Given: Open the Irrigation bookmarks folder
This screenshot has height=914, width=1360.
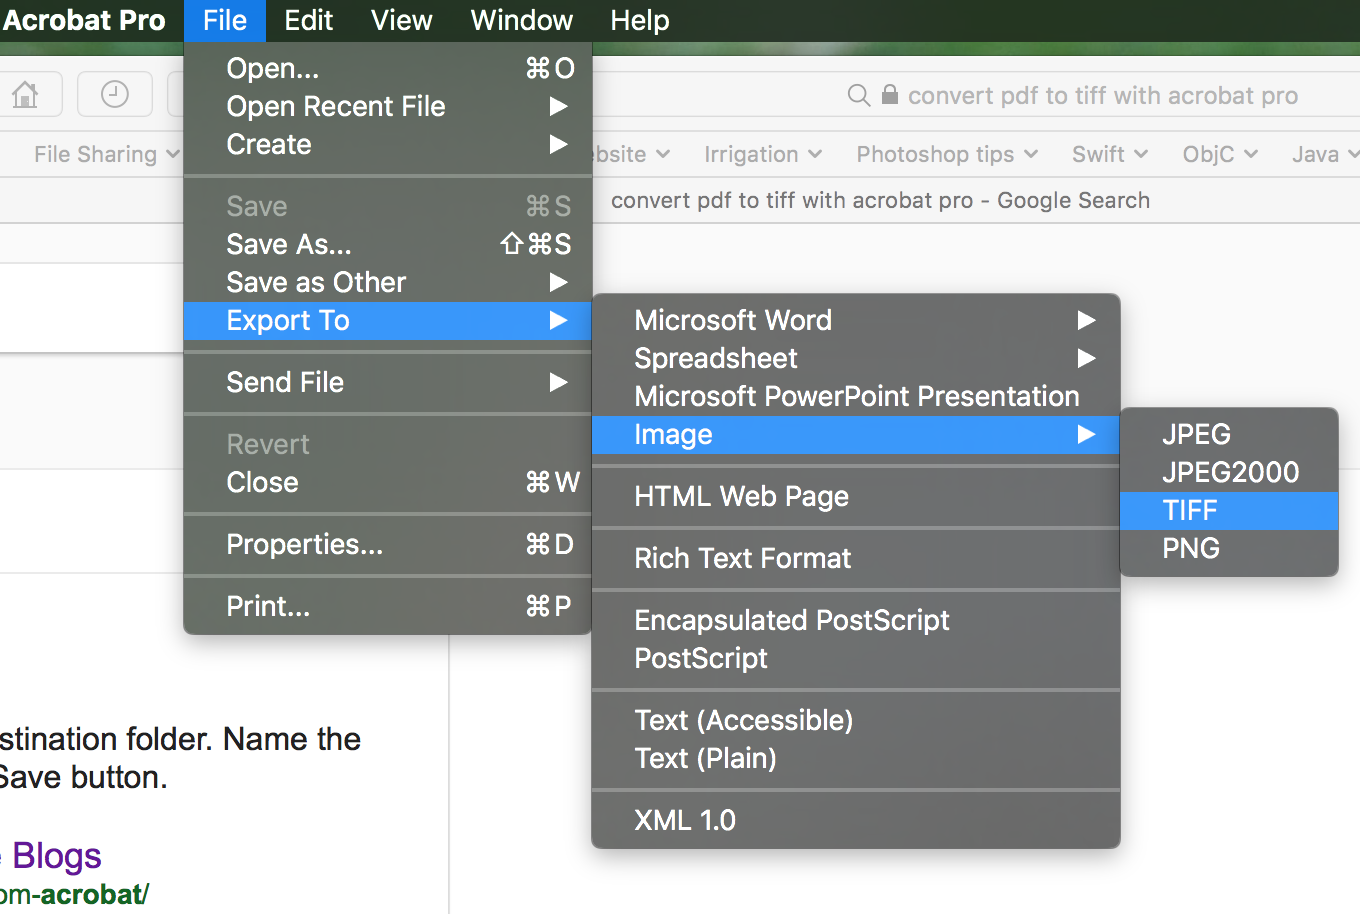Looking at the screenshot, I should click(x=762, y=154).
